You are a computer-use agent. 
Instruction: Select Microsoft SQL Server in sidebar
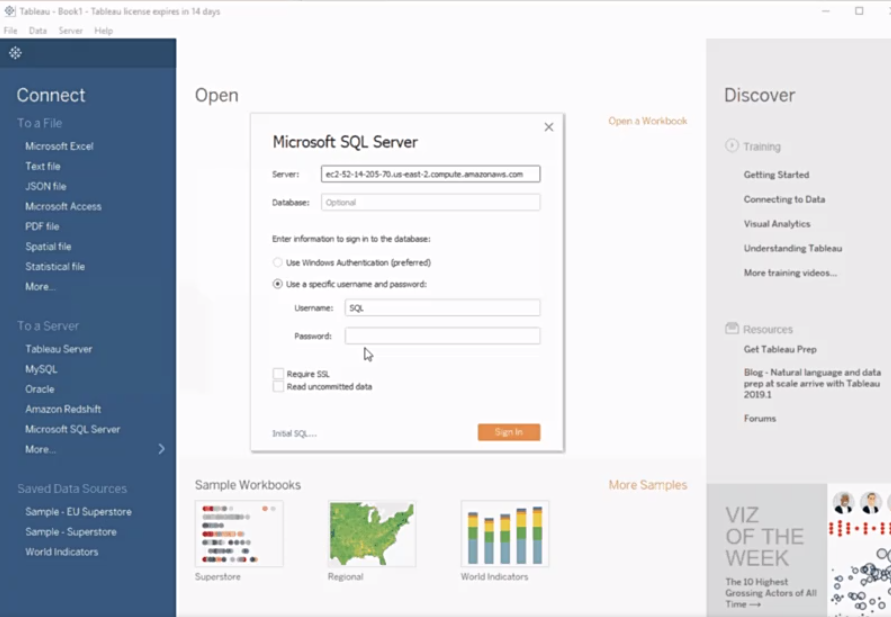click(73, 429)
